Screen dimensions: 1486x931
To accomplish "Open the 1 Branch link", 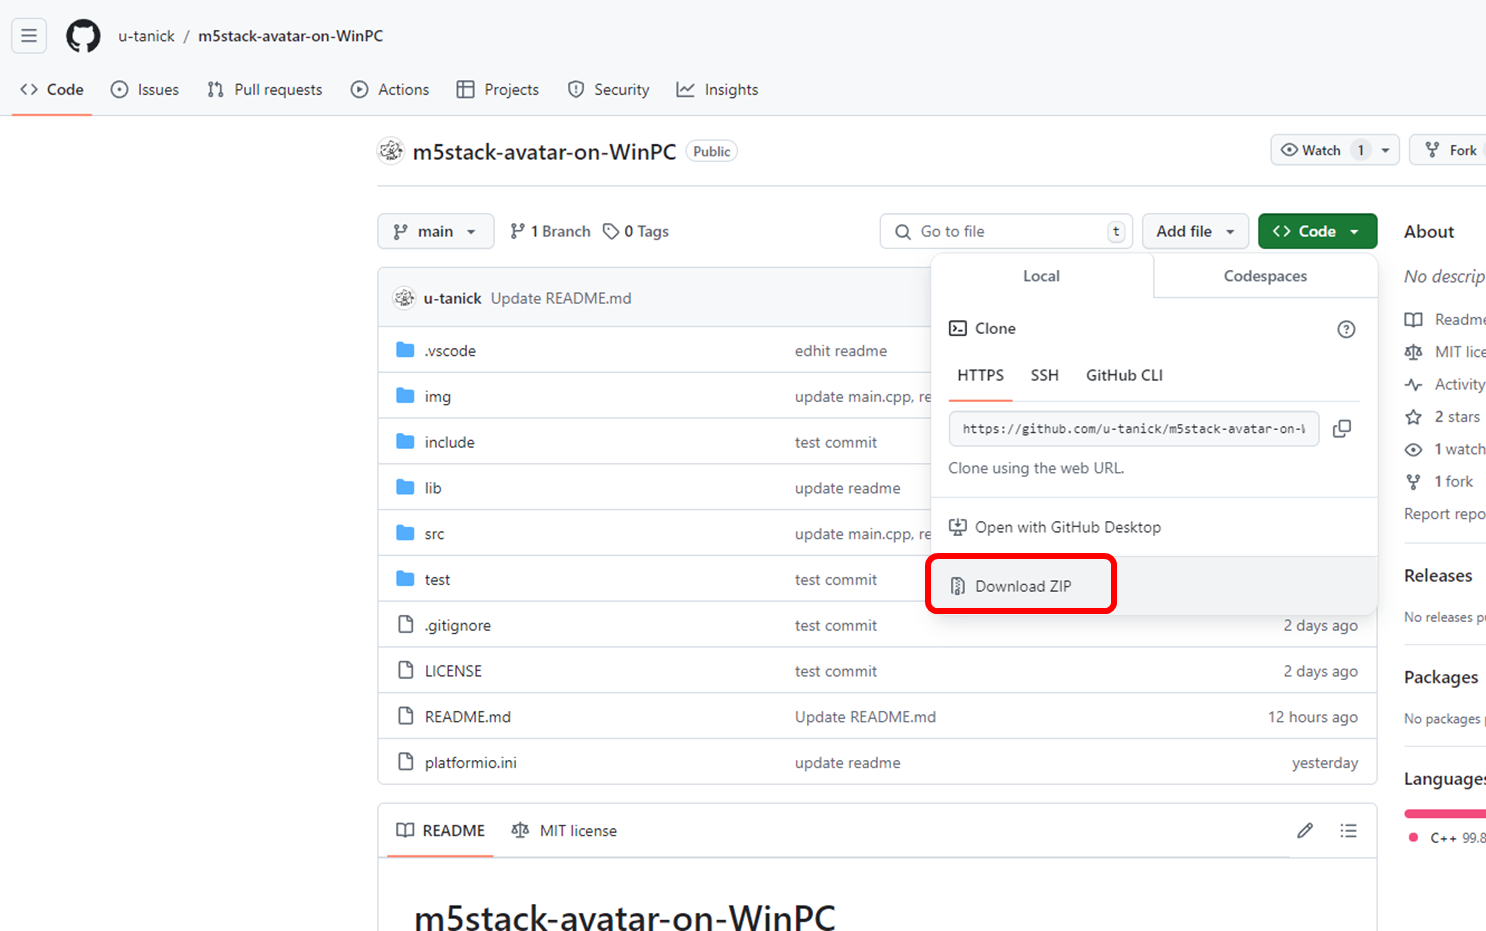I will [x=550, y=231].
